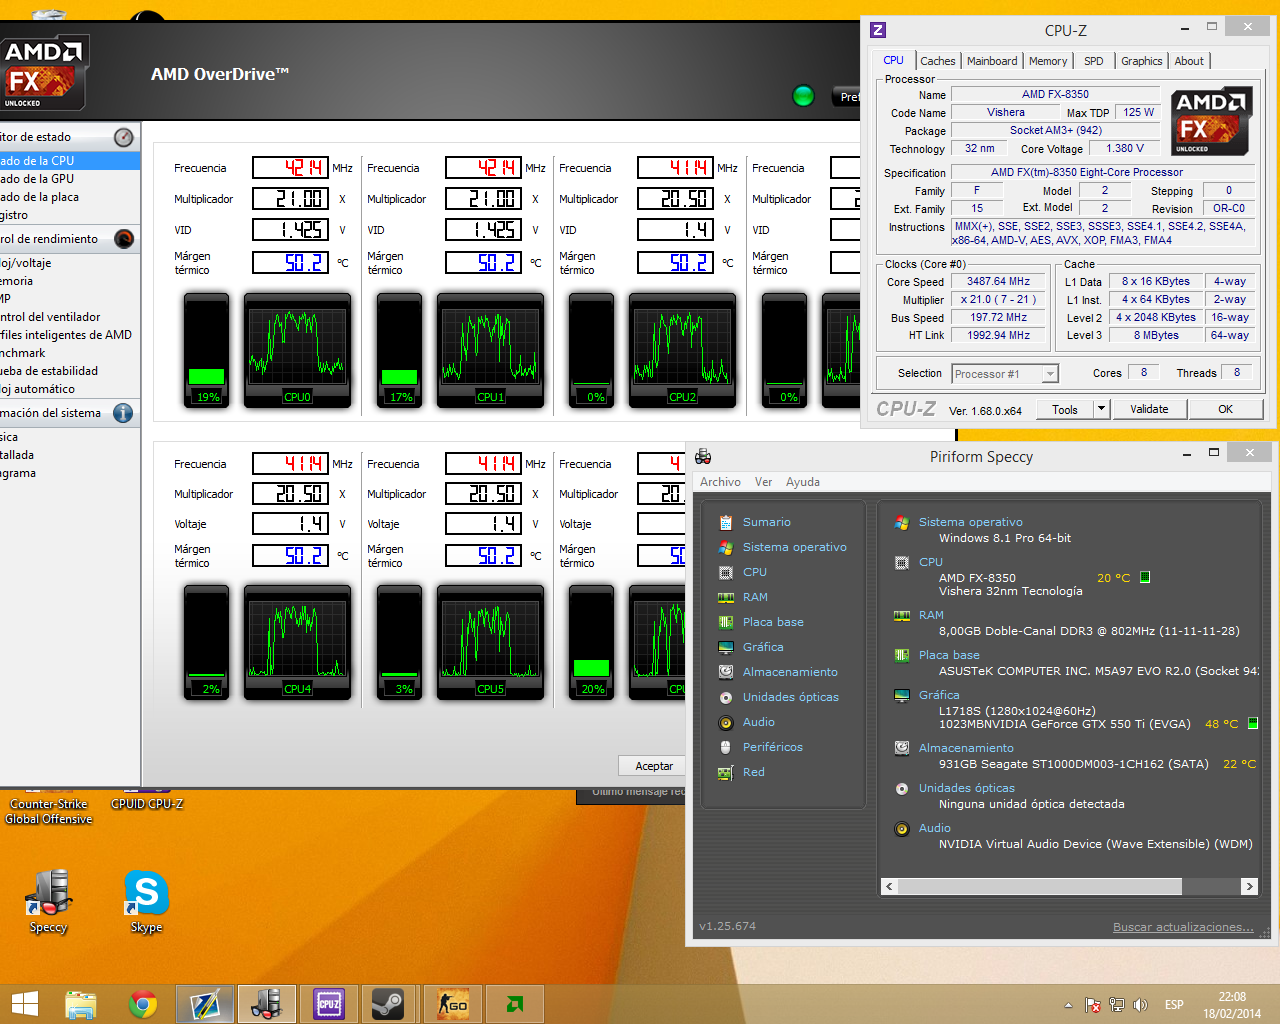Switch to Memory tab in CPU-Z
Image resolution: width=1280 pixels, height=1024 pixels.
click(x=1048, y=61)
